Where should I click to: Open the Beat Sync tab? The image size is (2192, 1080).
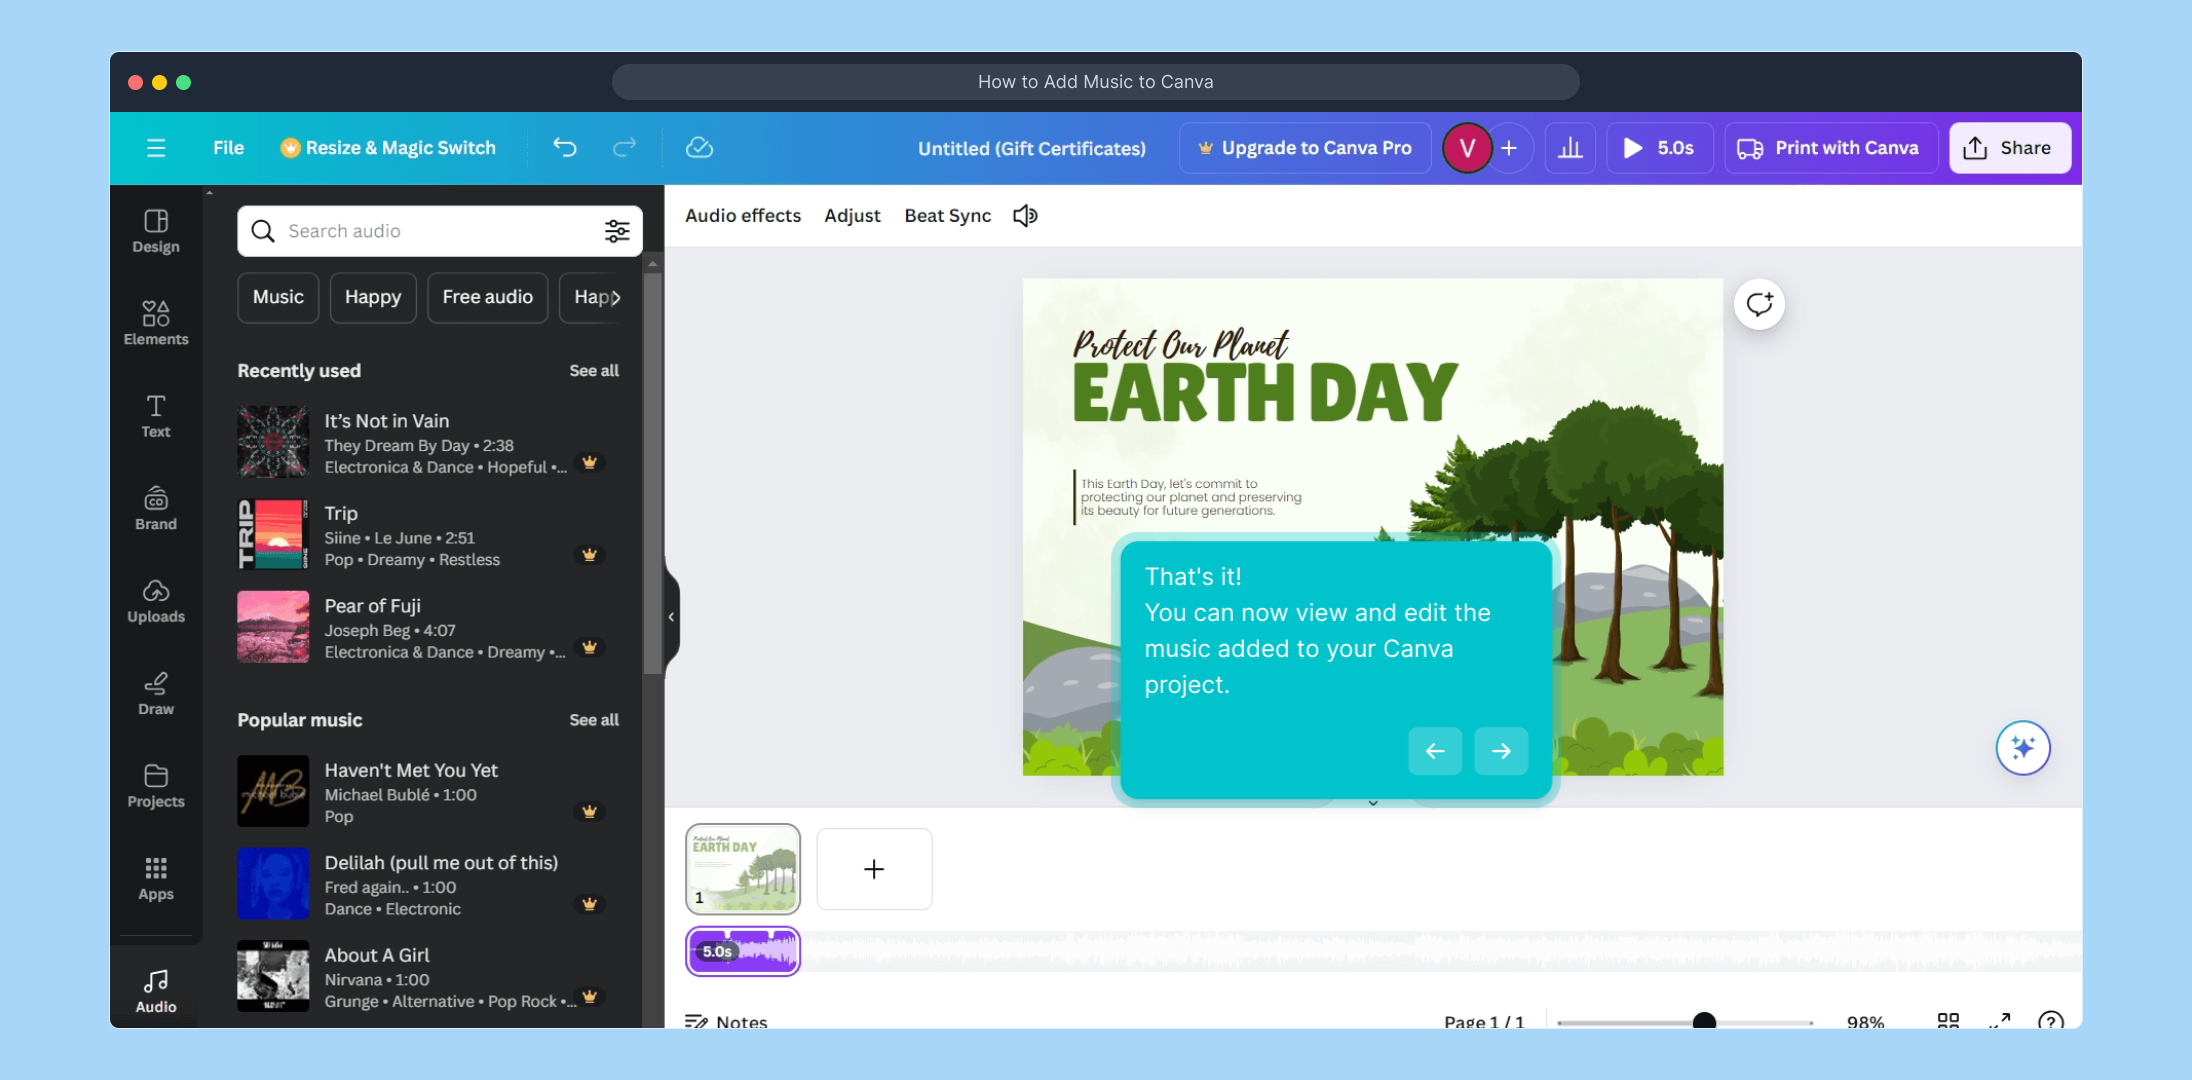point(947,216)
